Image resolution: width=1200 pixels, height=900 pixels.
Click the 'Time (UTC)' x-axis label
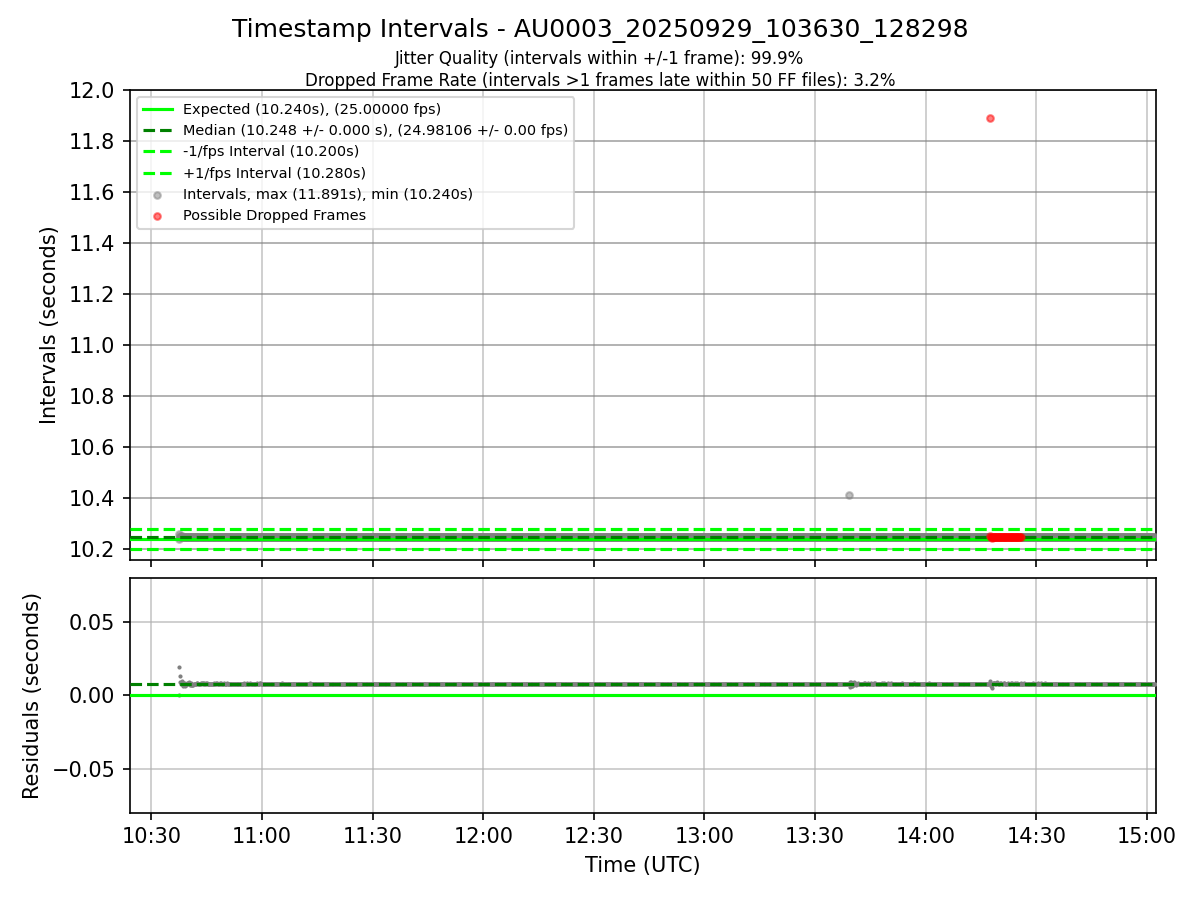click(643, 865)
